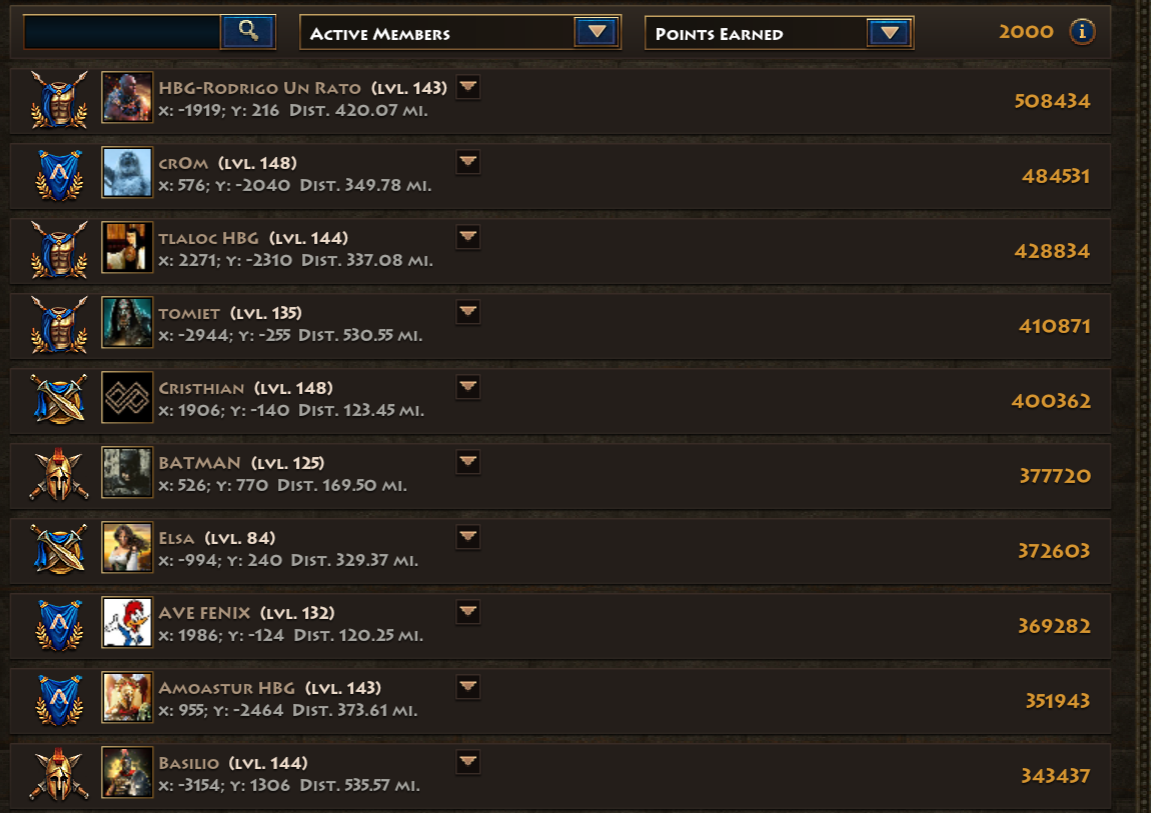
Task: Select HBG-Rodrigo Un Rato's armor rank emblem
Action: [x=59, y=100]
